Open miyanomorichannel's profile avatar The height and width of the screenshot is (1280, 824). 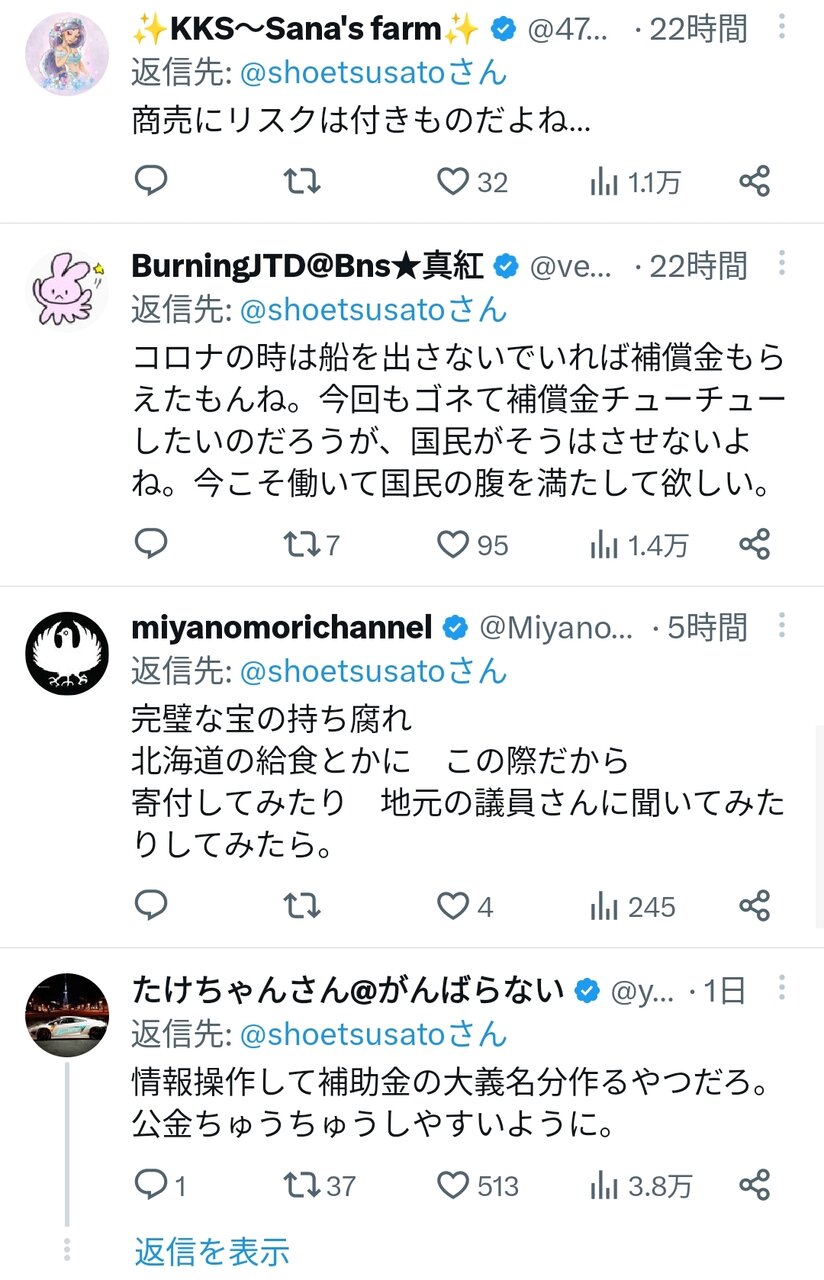click(66, 653)
